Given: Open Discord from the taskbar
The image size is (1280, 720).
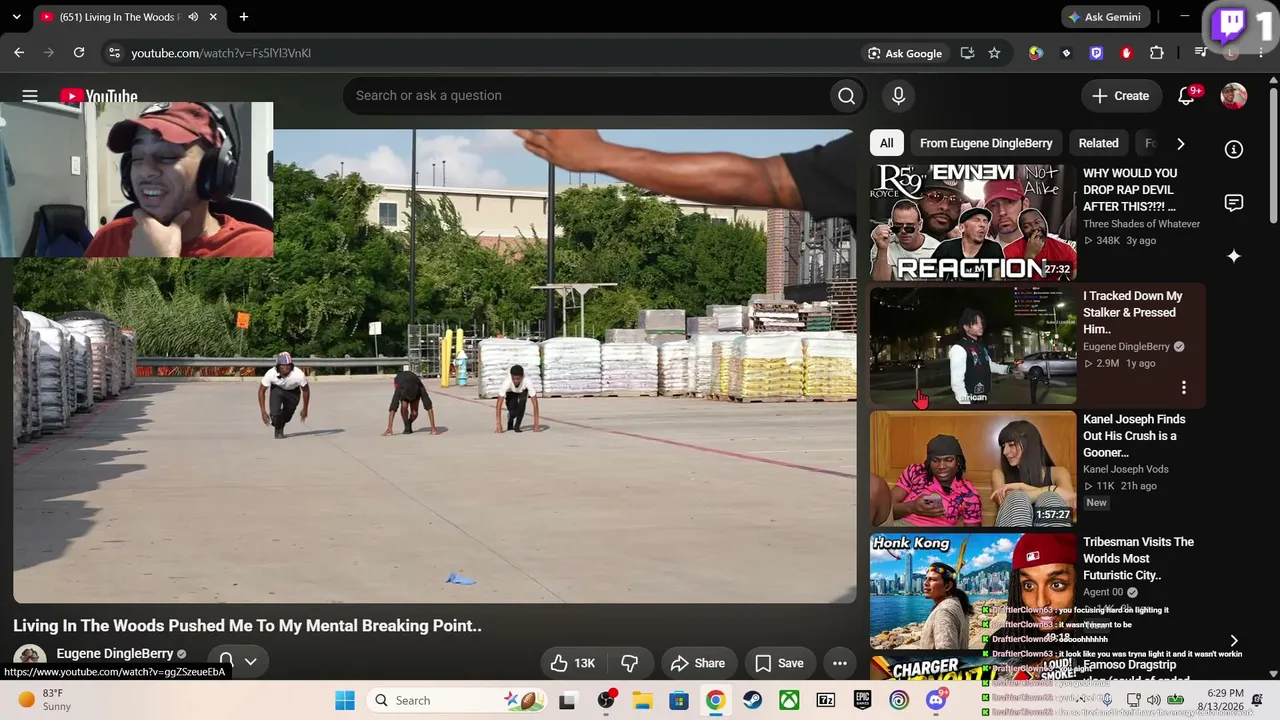Looking at the screenshot, I should coord(937,700).
